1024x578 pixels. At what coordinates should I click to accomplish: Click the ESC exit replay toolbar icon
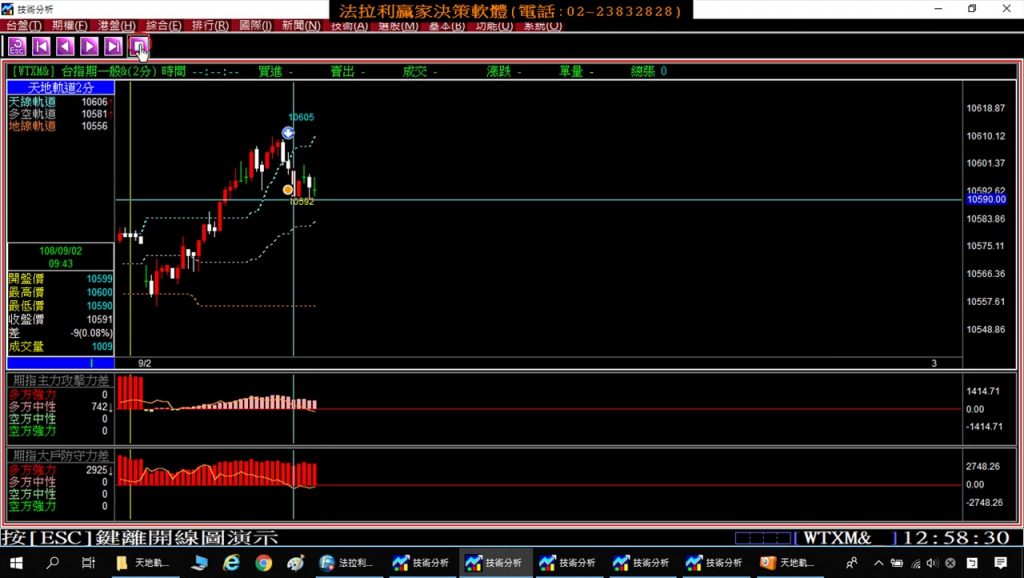pyautogui.click(x=17, y=46)
